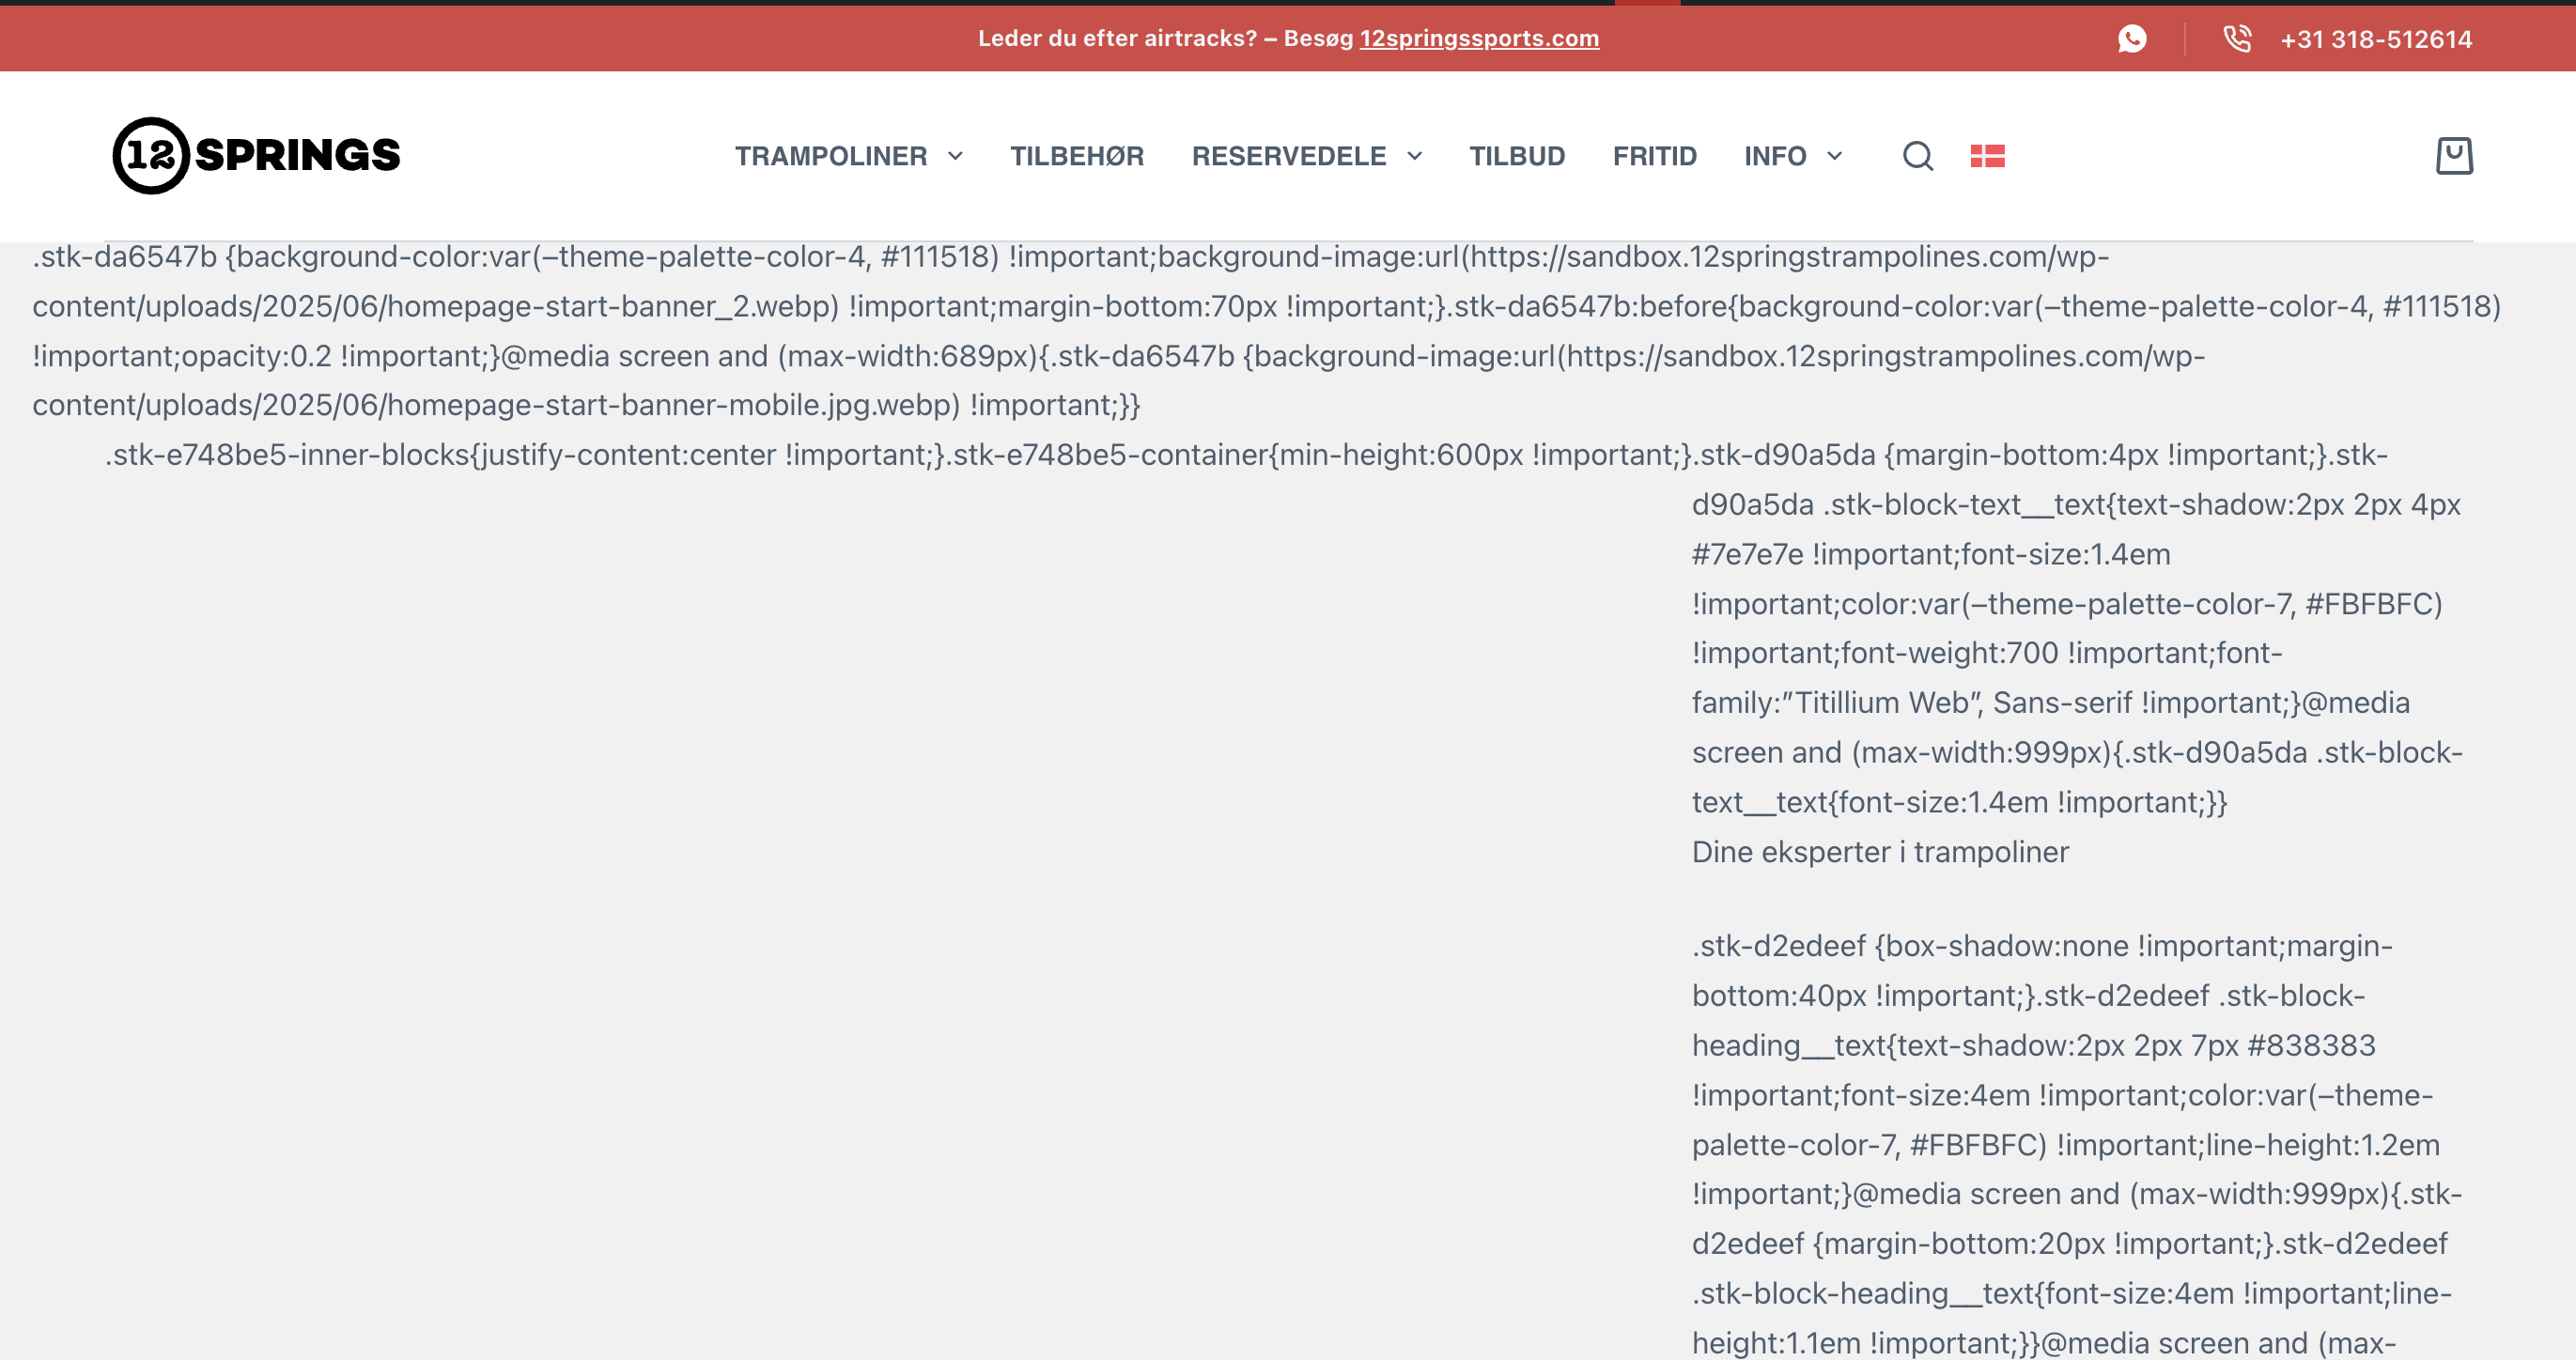Click the WhatsApp contact icon

point(2132,39)
